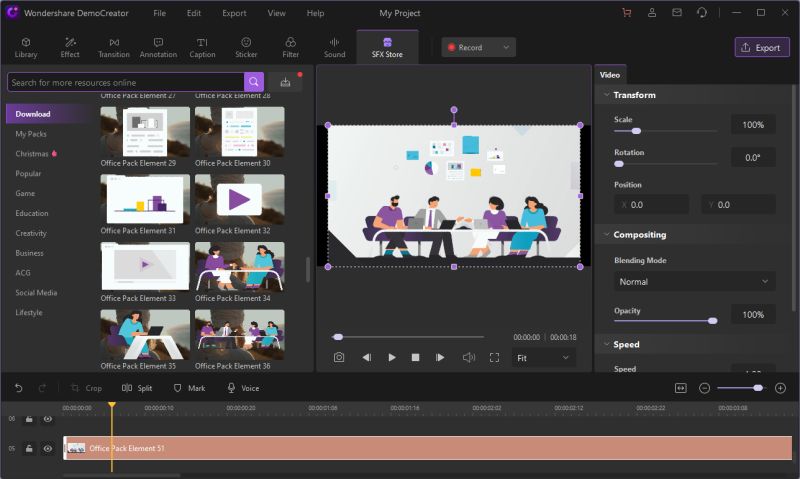Viewport: 800px width, 479px height.
Task: Collapse the Compositing section
Action: [x=607, y=235]
